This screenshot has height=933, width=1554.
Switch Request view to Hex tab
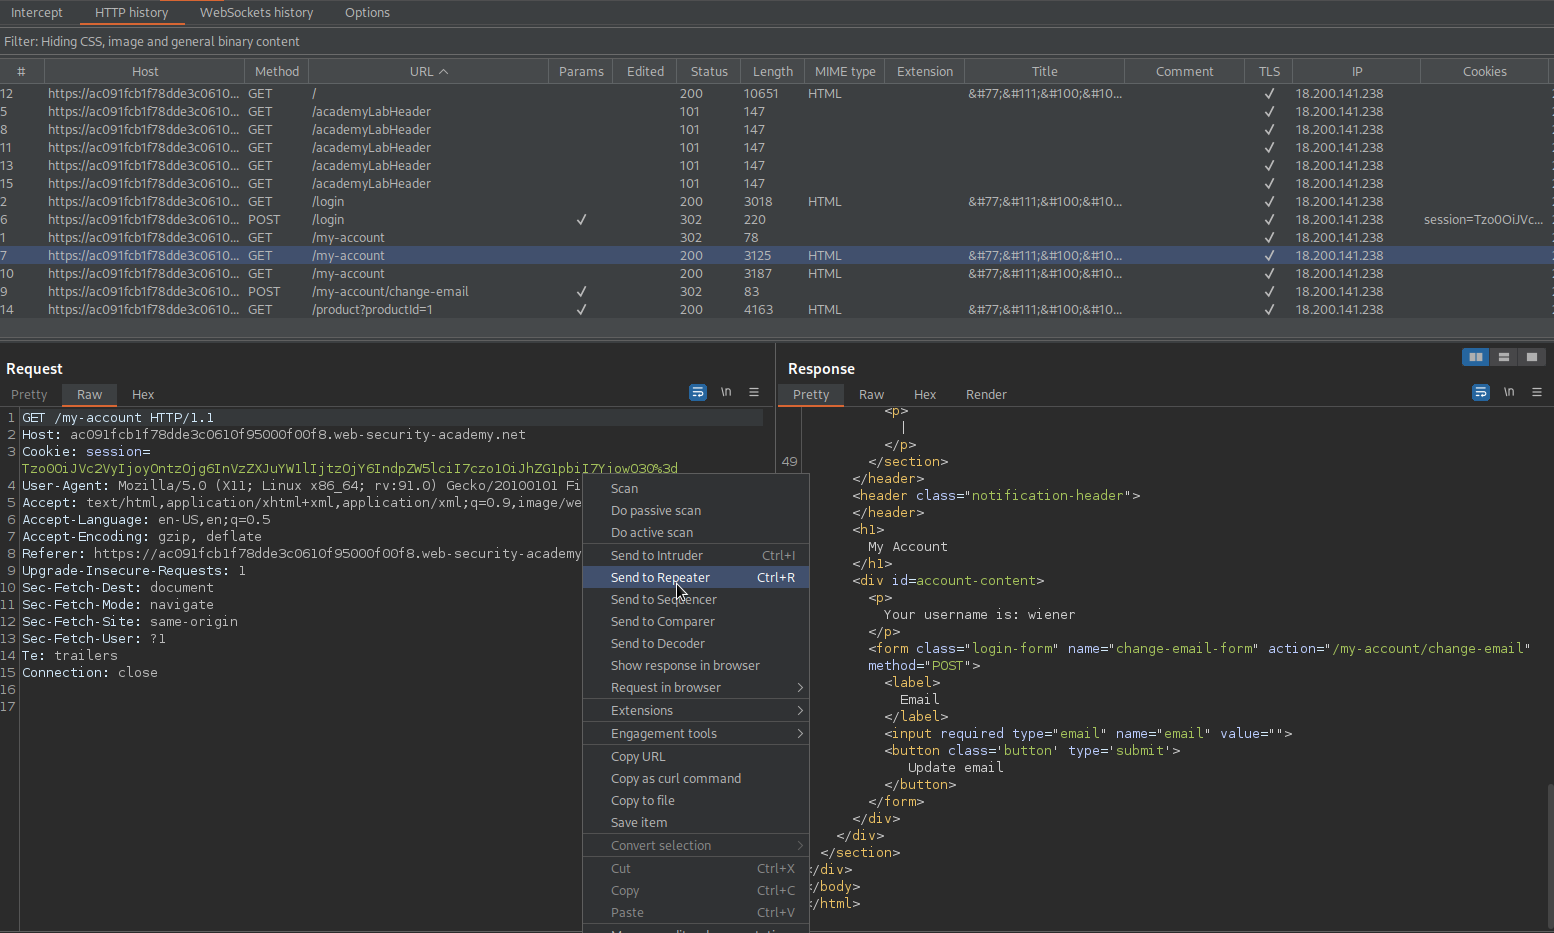[x=143, y=395]
